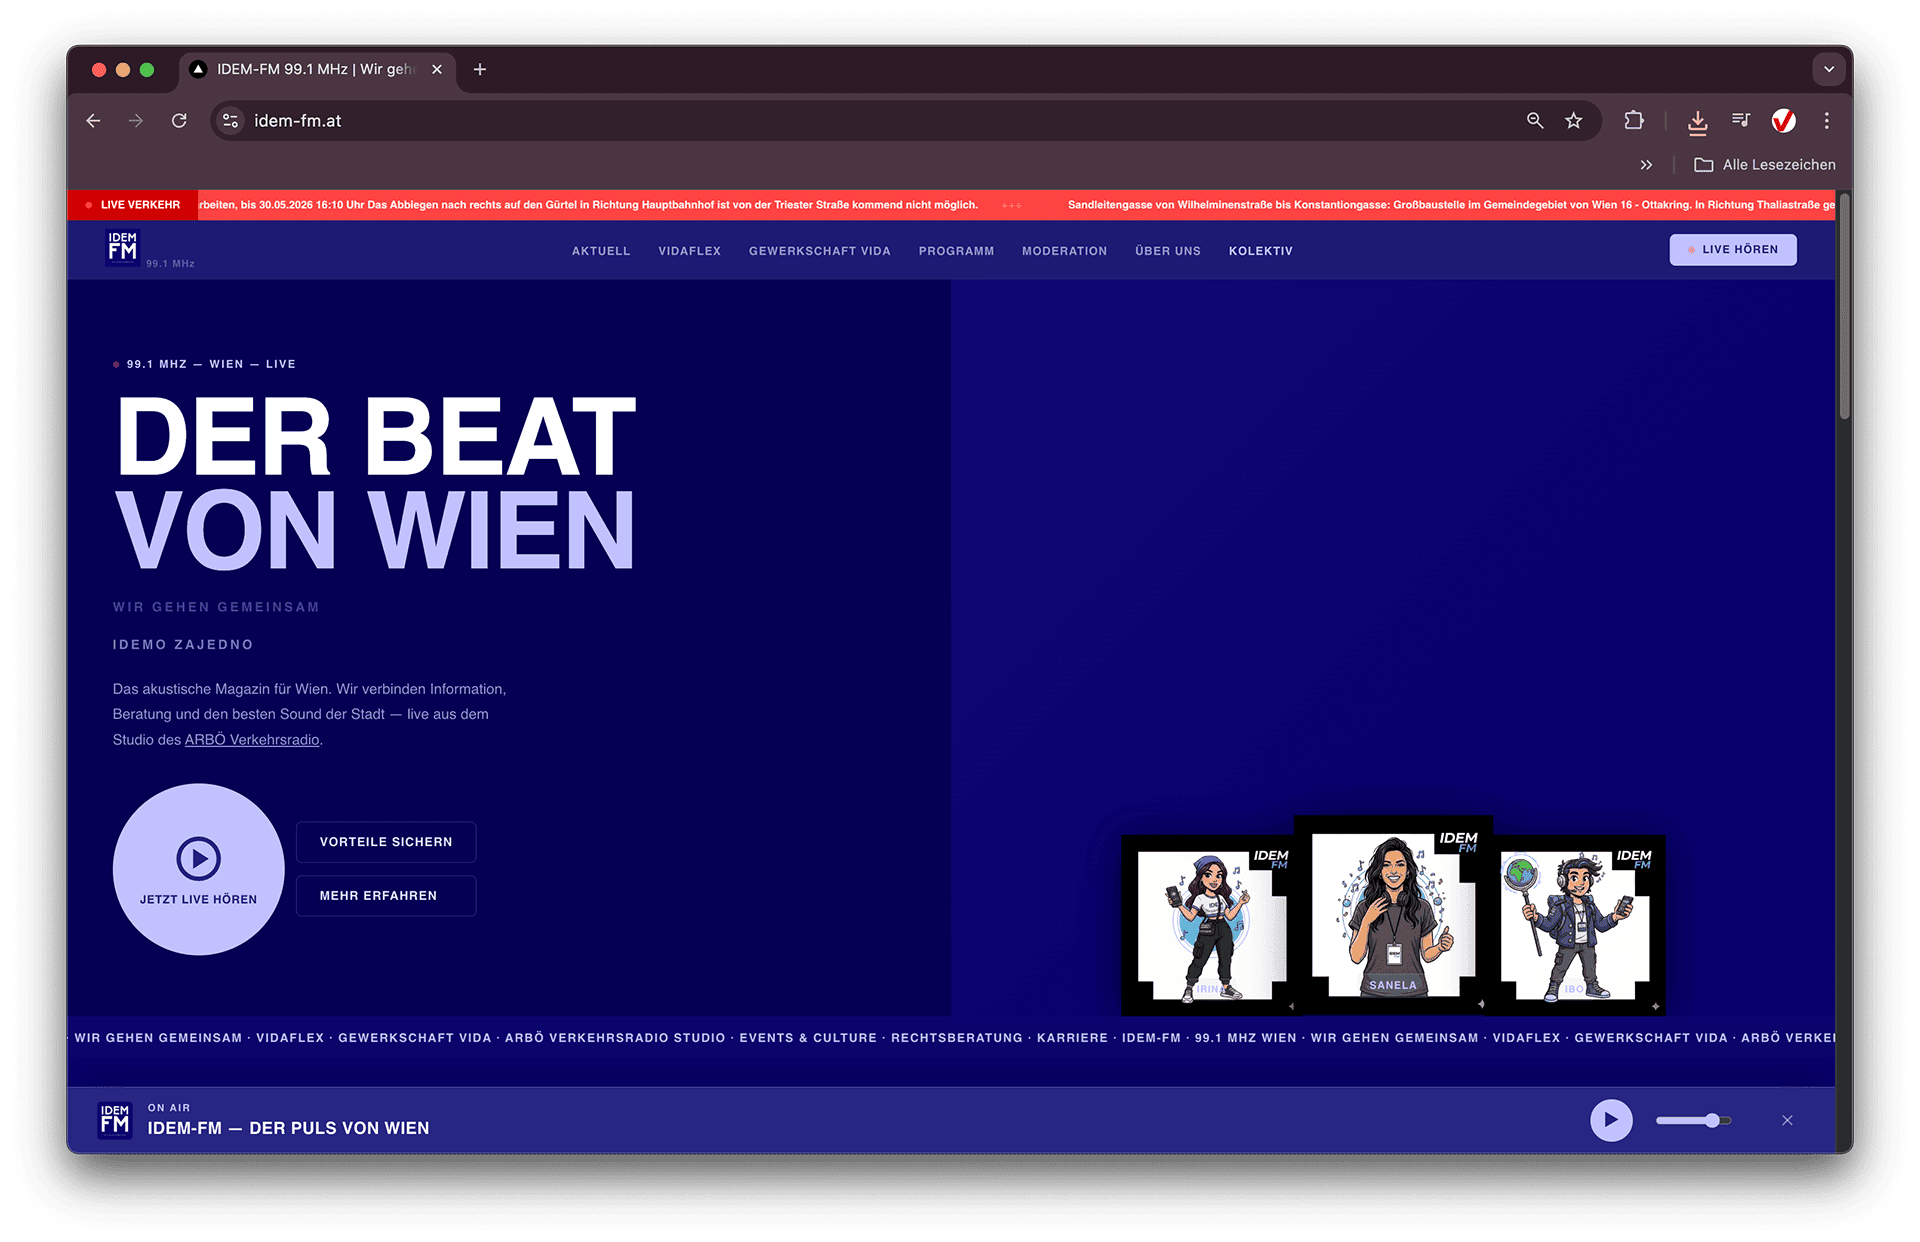Screen dimensions: 1920x1242
Task: Close the bottom on-air player bar
Action: [x=1787, y=1120]
